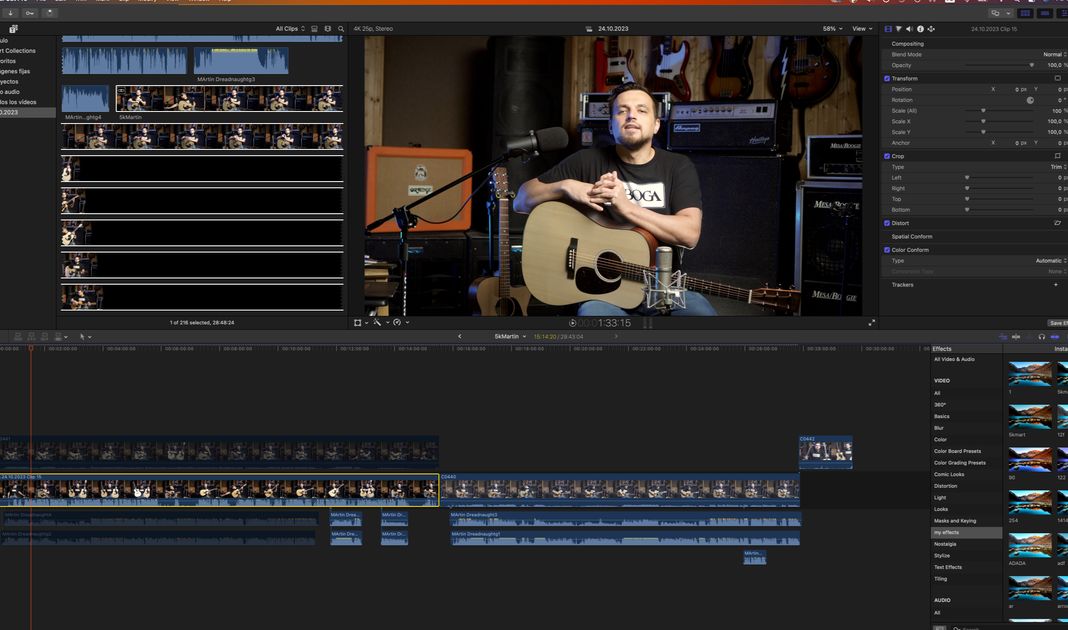Image resolution: width=1068 pixels, height=630 pixels.
Task: Click the browser search magnifier icon
Action: click(341, 29)
